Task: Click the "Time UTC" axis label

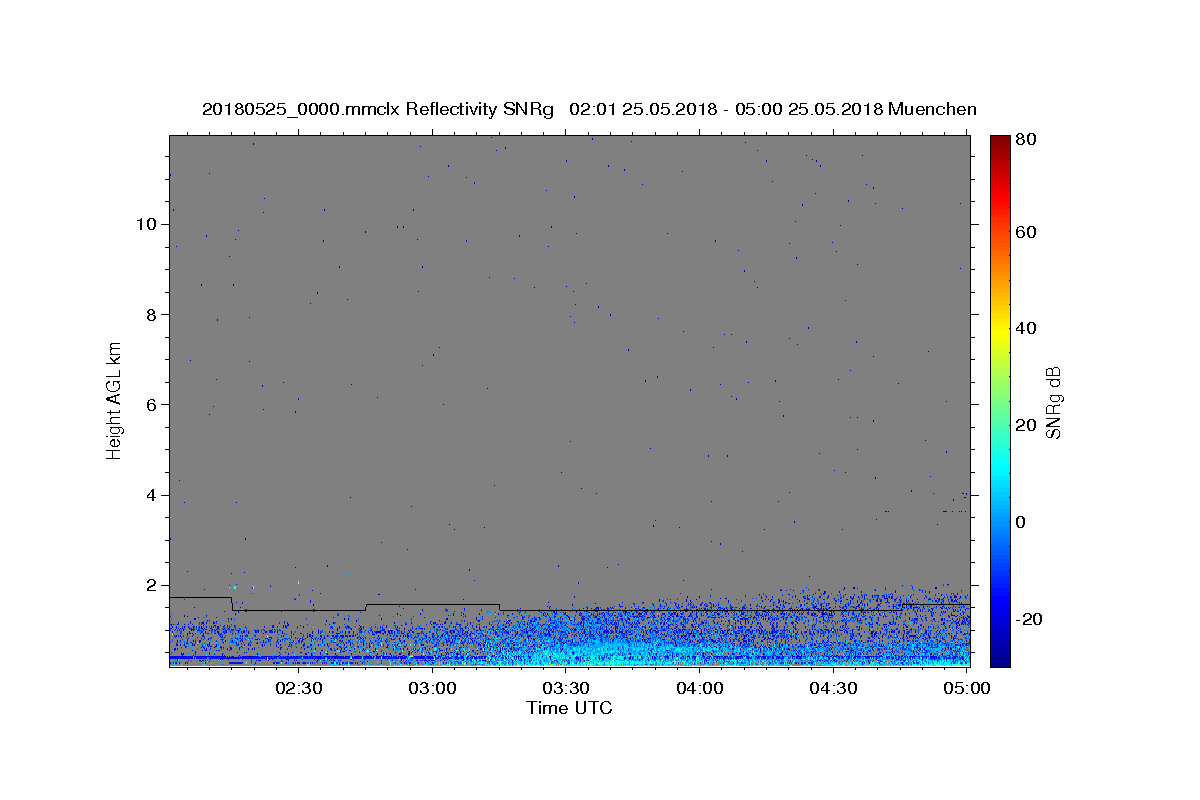Action: 569,708
